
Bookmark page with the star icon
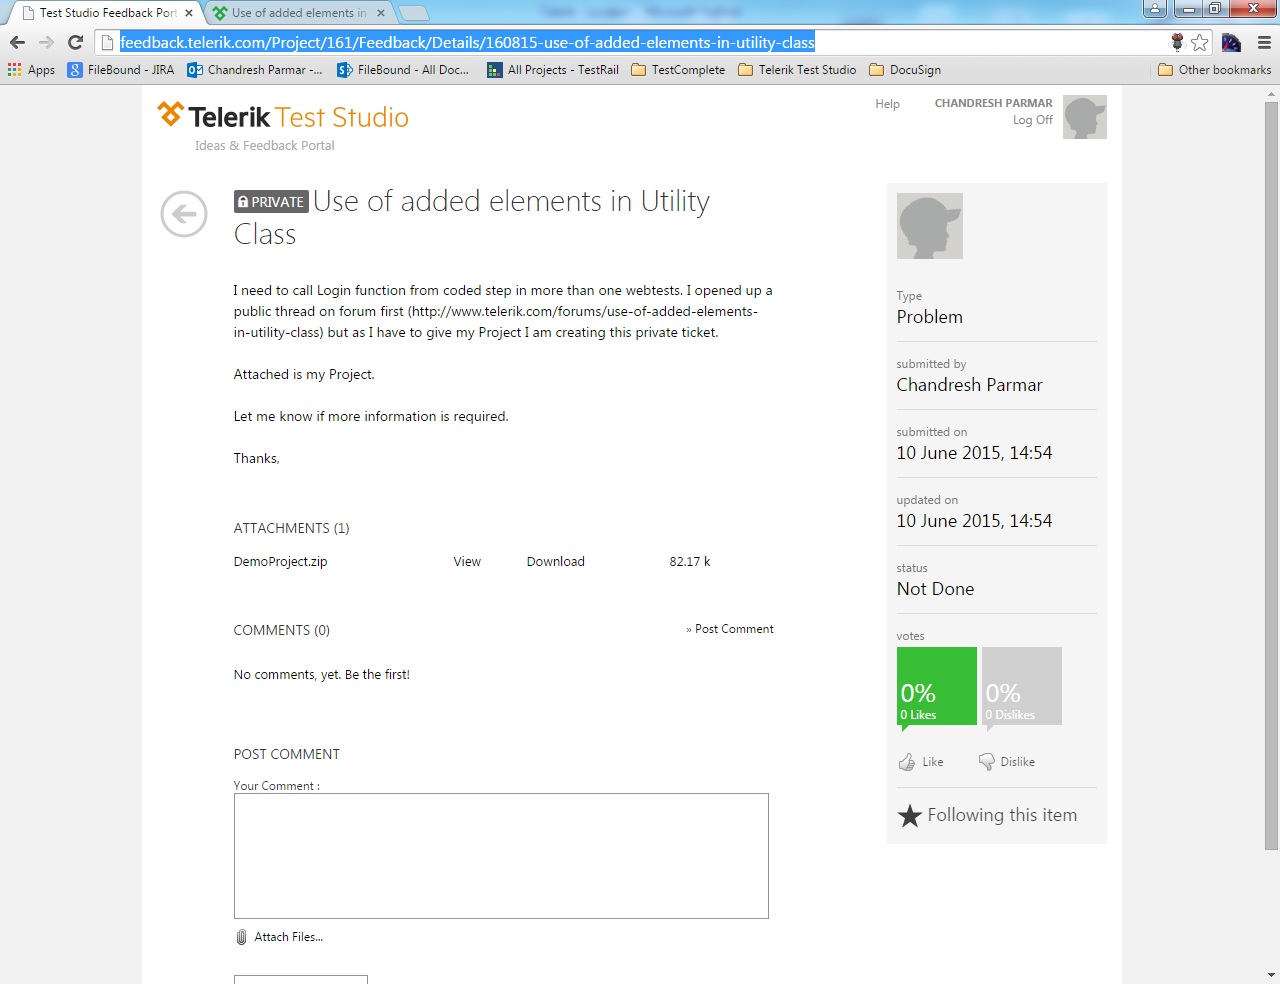tap(1200, 42)
